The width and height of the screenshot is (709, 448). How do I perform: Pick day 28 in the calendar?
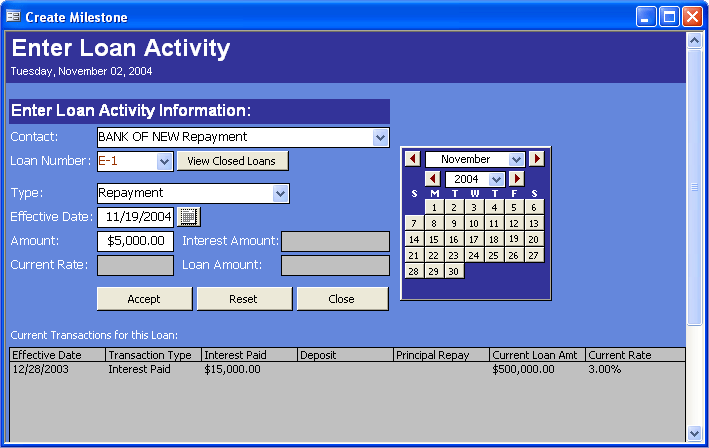pyautogui.click(x=414, y=271)
